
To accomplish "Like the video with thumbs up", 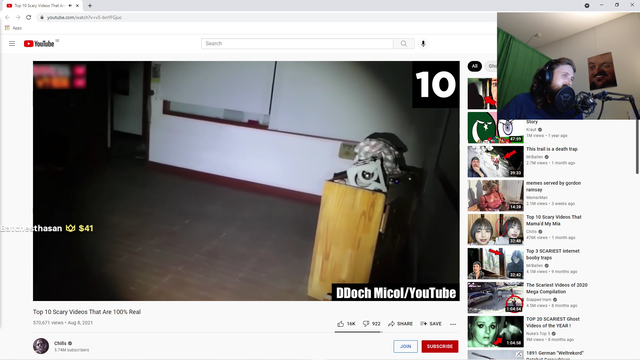I will [346, 324].
